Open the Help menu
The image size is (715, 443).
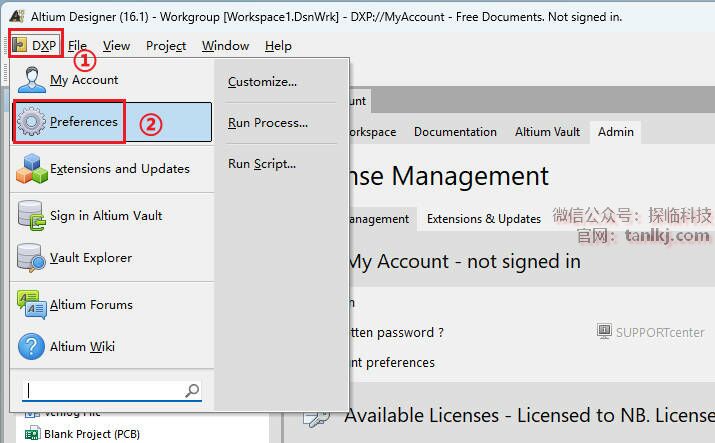click(x=278, y=46)
